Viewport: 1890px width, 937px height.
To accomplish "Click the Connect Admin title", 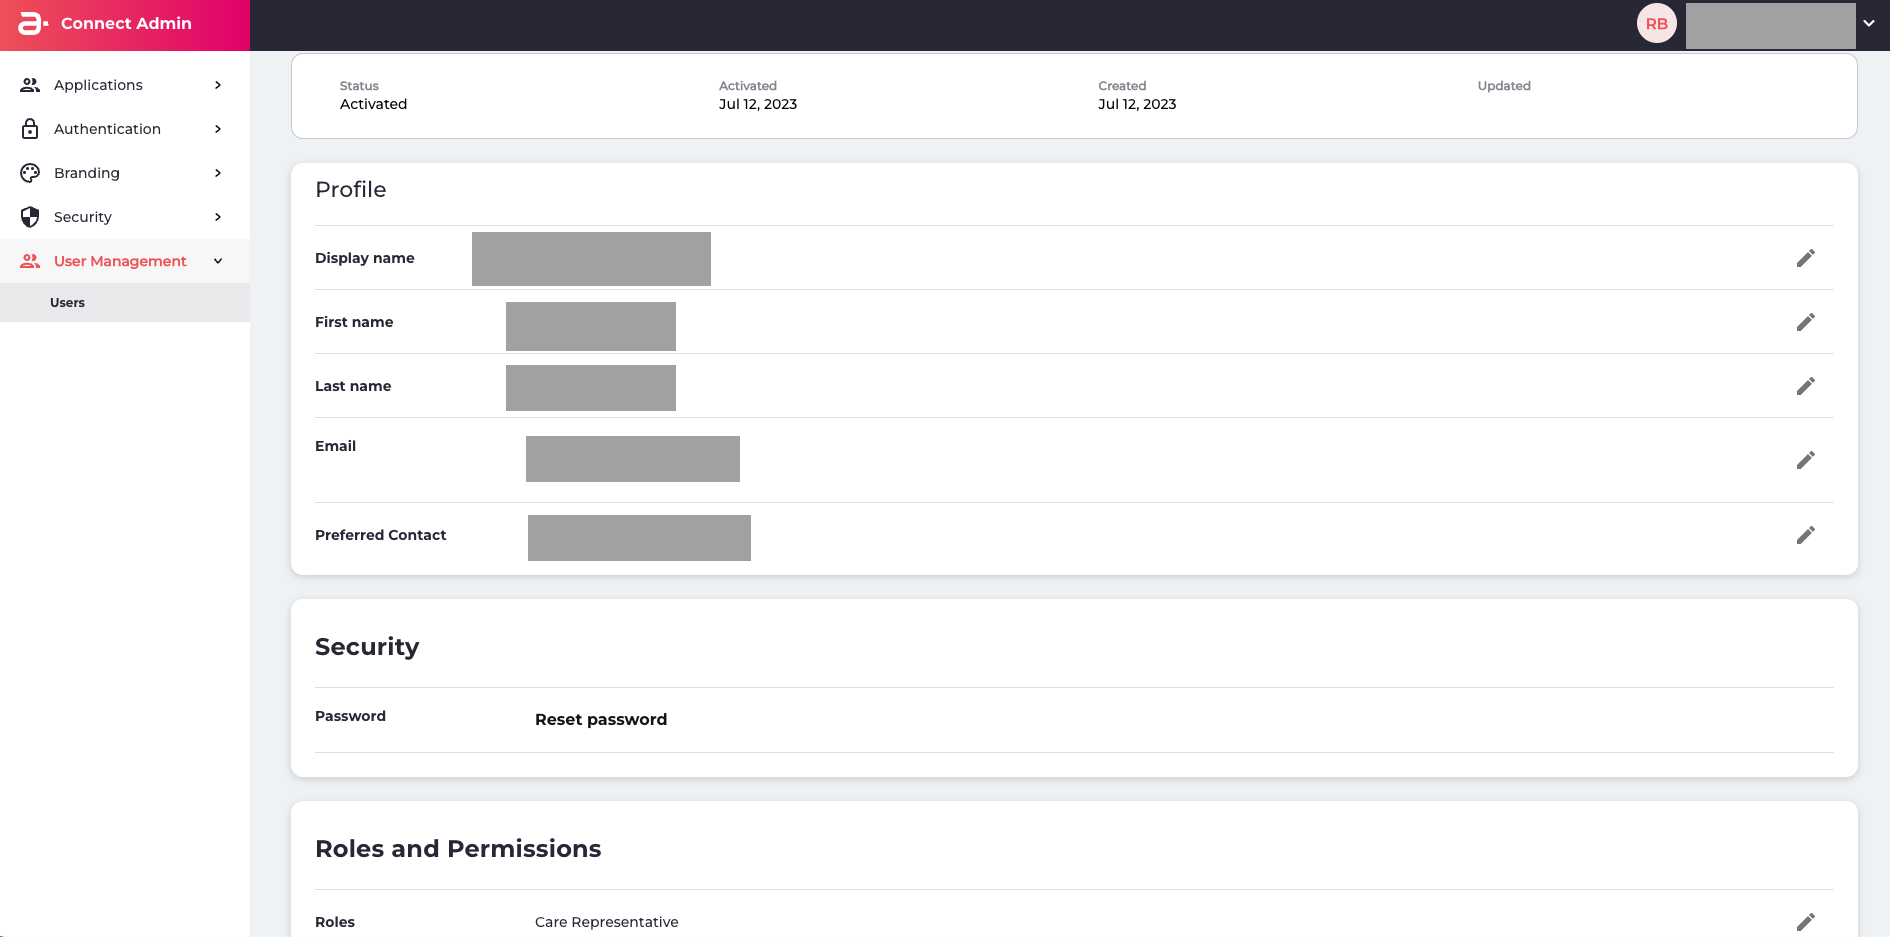I will click(126, 23).
